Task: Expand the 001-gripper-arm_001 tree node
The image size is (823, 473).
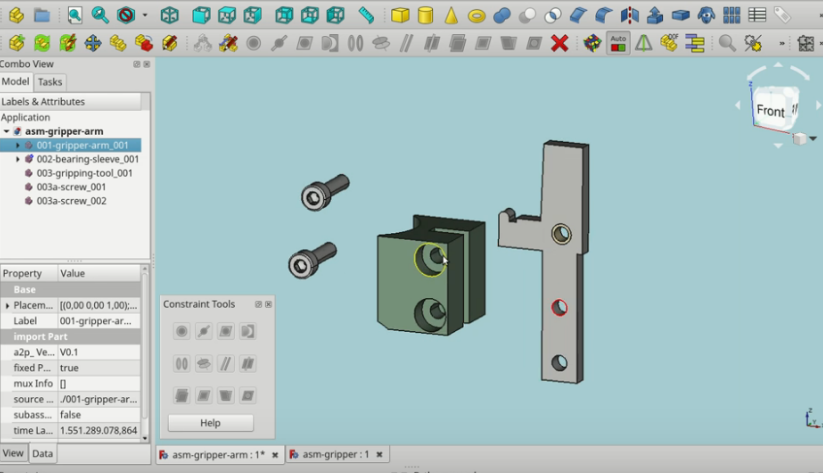Action: coord(17,145)
